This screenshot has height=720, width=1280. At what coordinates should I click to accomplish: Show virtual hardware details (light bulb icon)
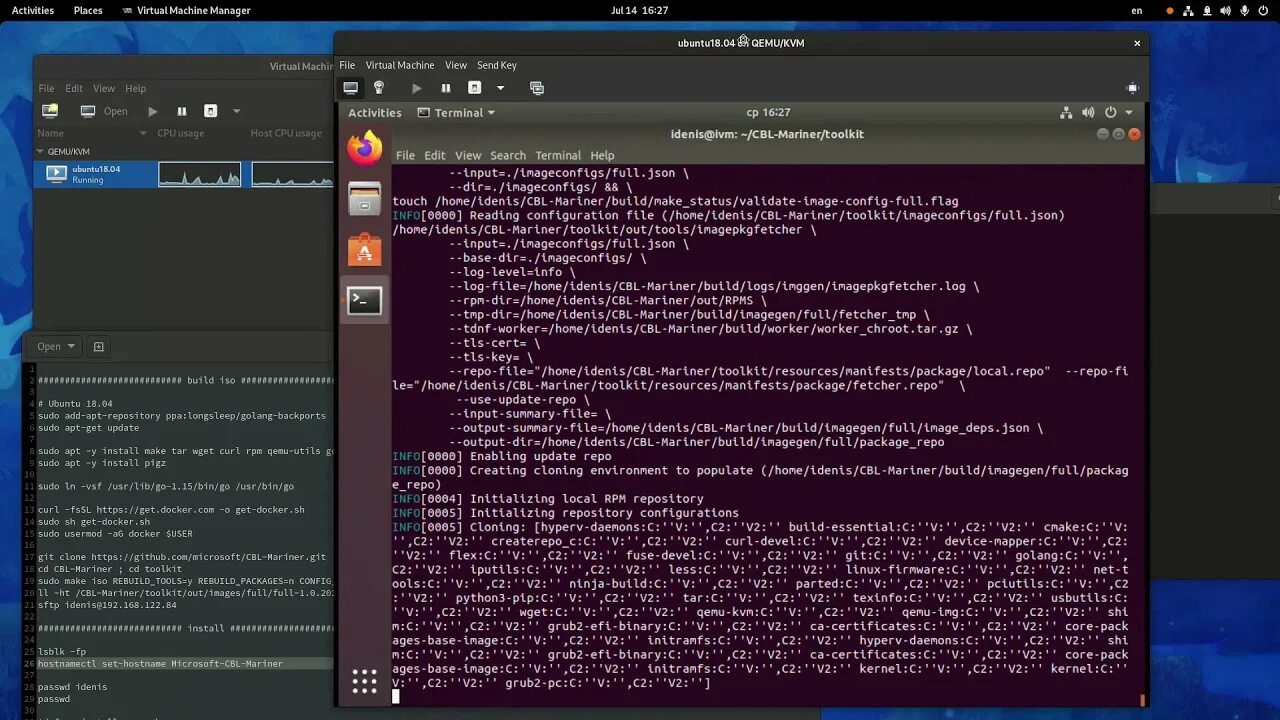pyautogui.click(x=378, y=88)
